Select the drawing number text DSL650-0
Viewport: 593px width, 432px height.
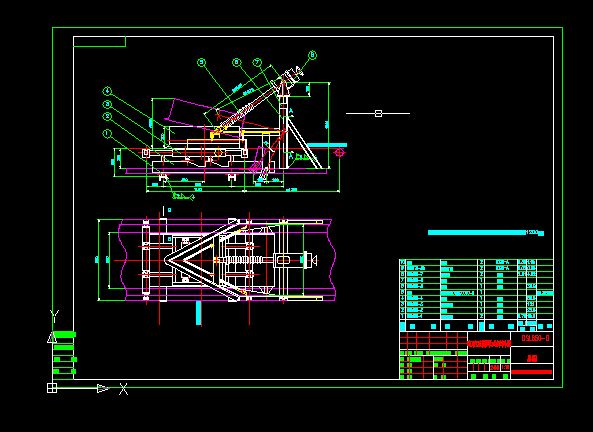tap(535, 338)
